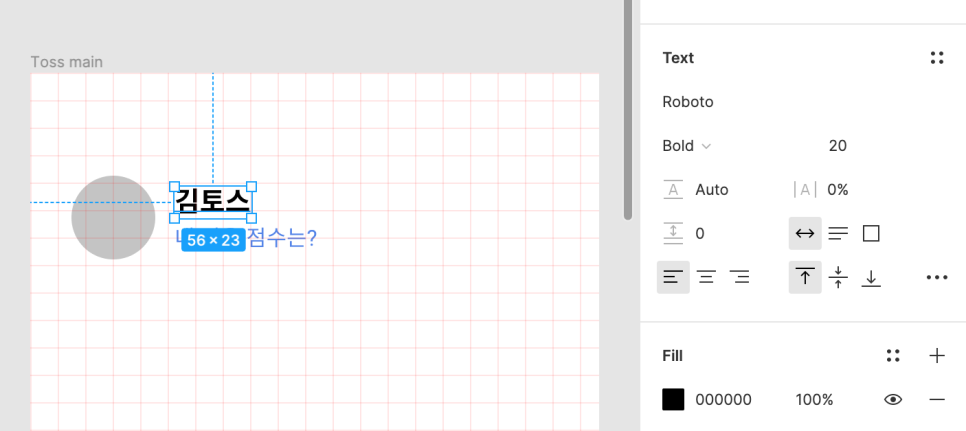The height and width of the screenshot is (431, 966).
Task: Click line height icon
Action: coord(673,190)
